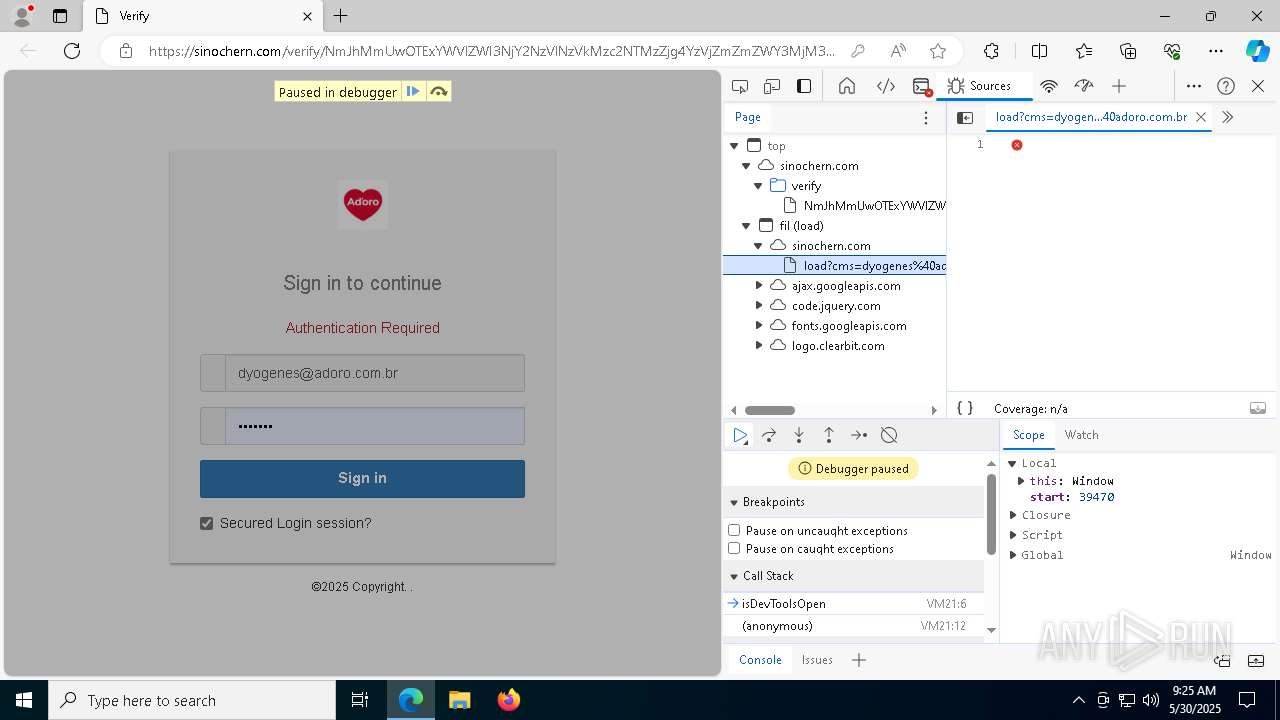Select isDevToolsOpen call stack frame
Image resolution: width=1280 pixels, height=720 pixels.
coord(853,604)
